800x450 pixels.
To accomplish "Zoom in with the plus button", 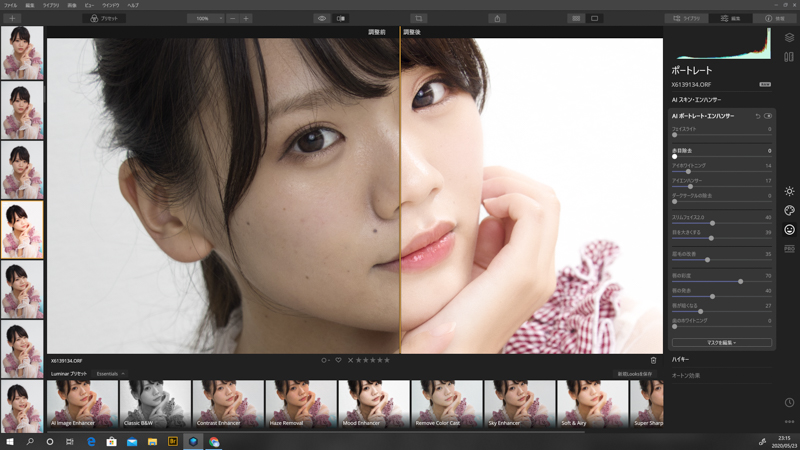I will pos(246,18).
